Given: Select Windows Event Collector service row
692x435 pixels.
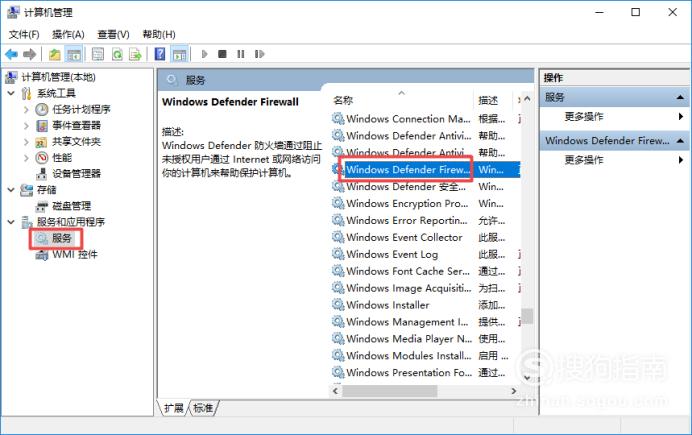Looking at the screenshot, I should coord(425,237).
